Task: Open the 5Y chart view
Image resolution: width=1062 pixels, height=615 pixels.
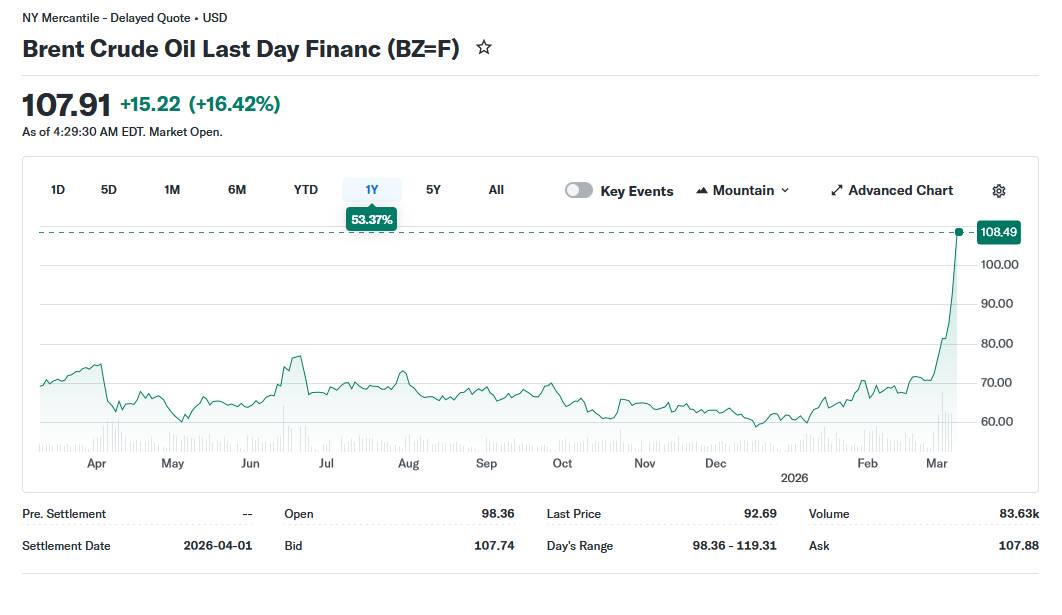Action: pyautogui.click(x=433, y=189)
